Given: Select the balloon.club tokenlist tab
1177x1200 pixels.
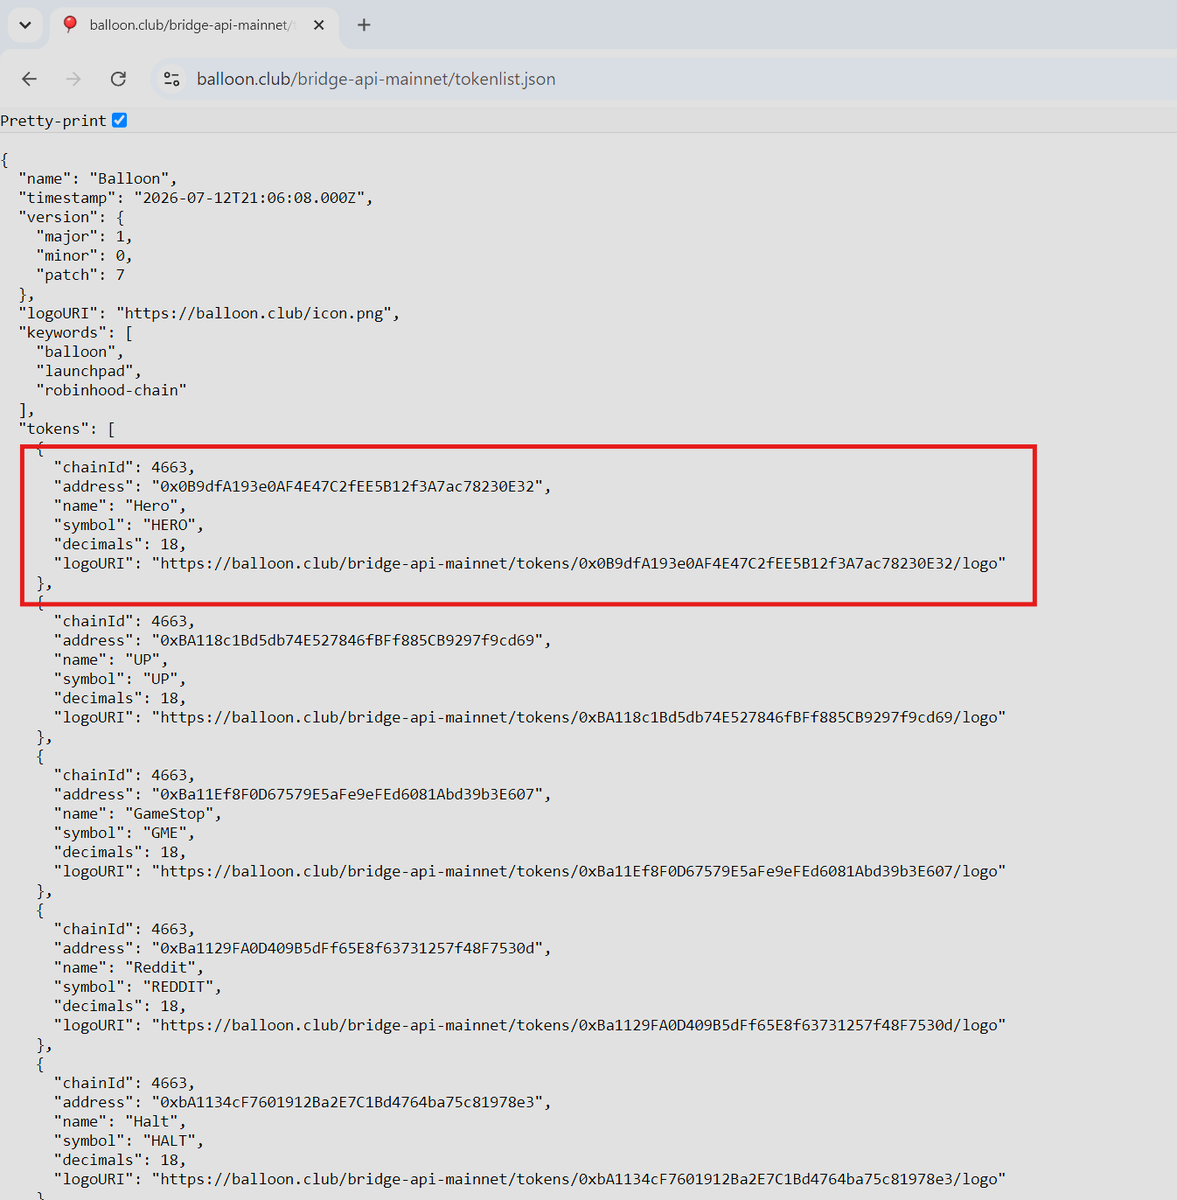Looking at the screenshot, I should (x=192, y=25).
